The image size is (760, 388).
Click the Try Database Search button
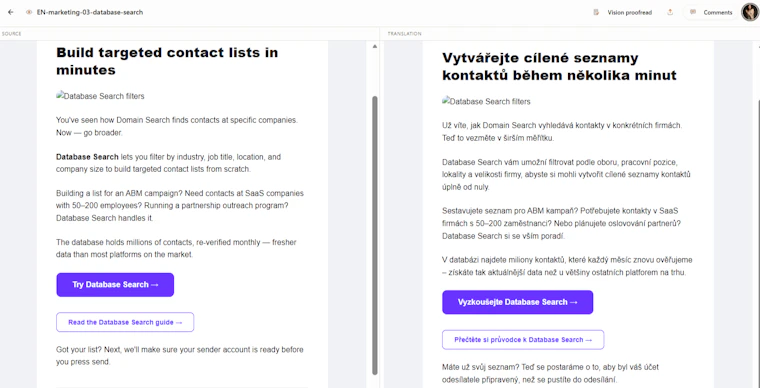(115, 285)
